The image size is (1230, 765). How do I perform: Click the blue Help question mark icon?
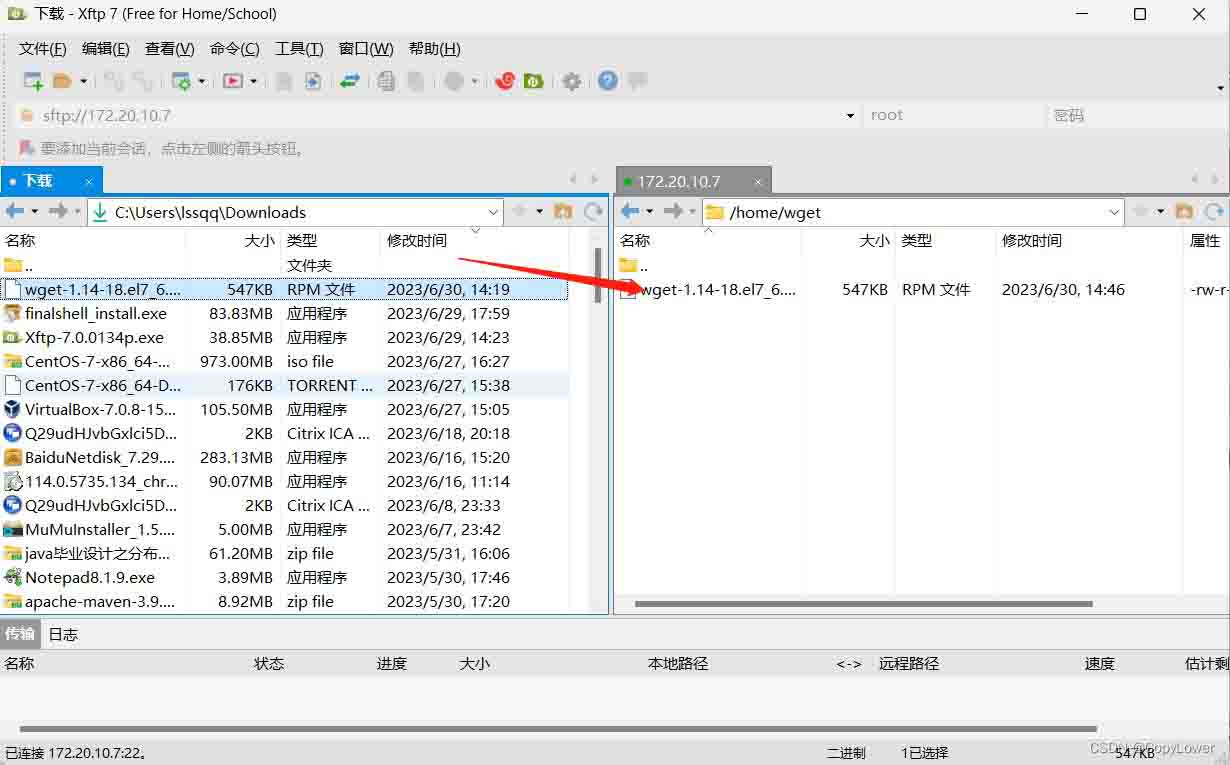point(607,81)
